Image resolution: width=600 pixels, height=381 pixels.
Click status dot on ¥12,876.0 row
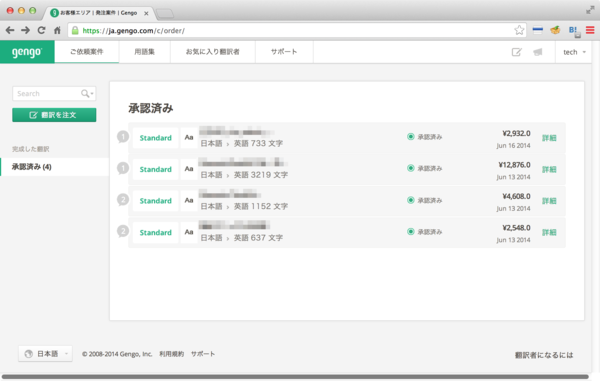coord(411,168)
